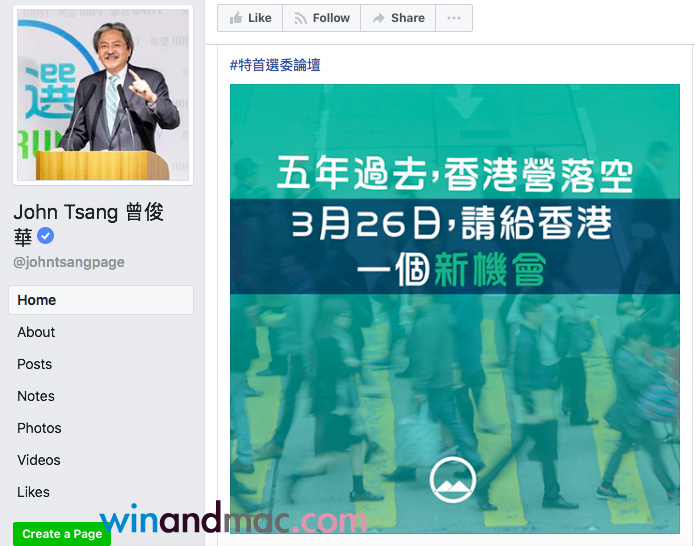Click the #特首選委論壇 hashtag link
695x546 pixels.
tap(275, 65)
